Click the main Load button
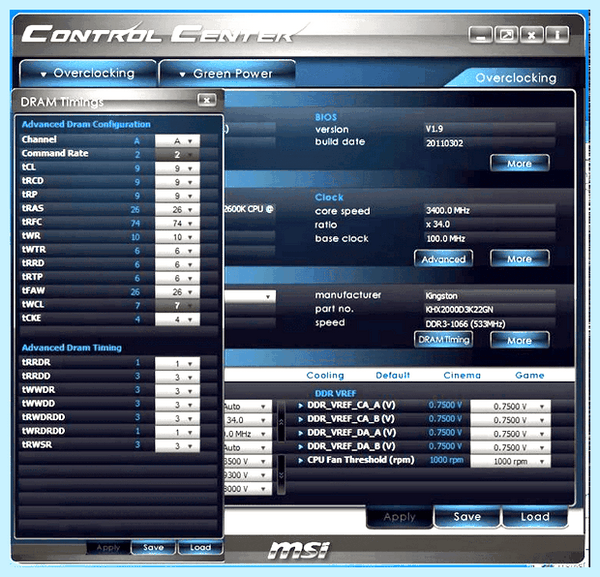600x577 pixels. [535, 517]
